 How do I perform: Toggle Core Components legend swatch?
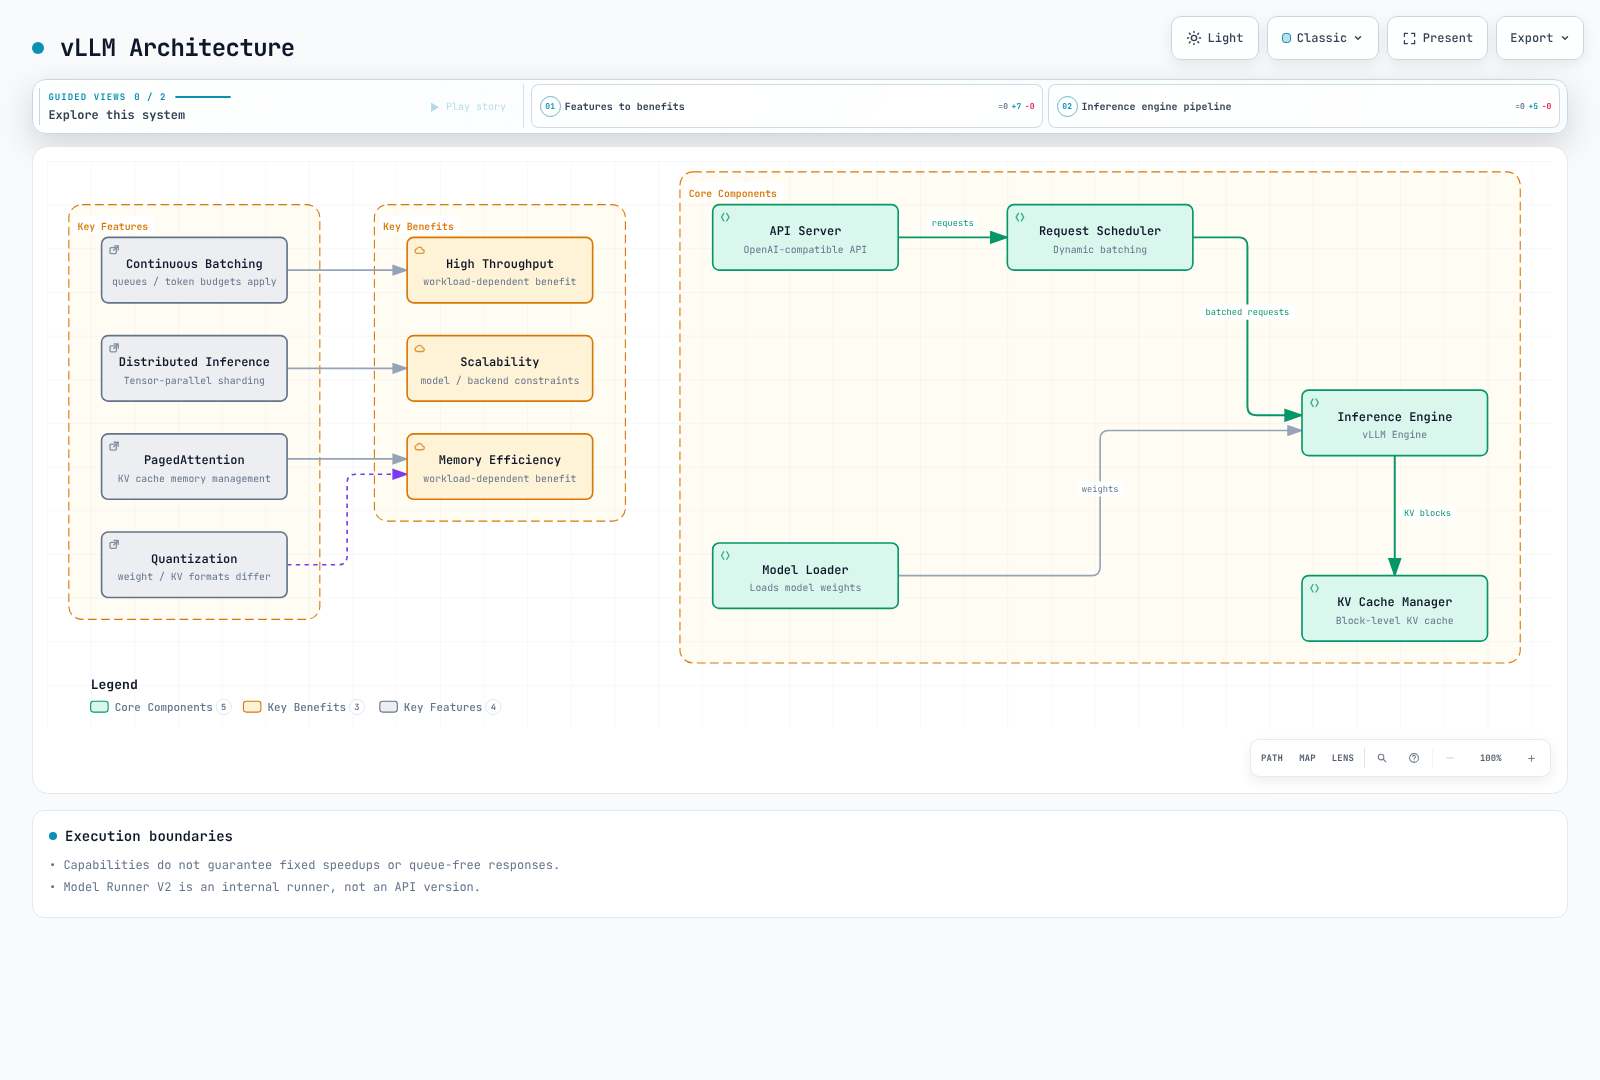click(99, 707)
